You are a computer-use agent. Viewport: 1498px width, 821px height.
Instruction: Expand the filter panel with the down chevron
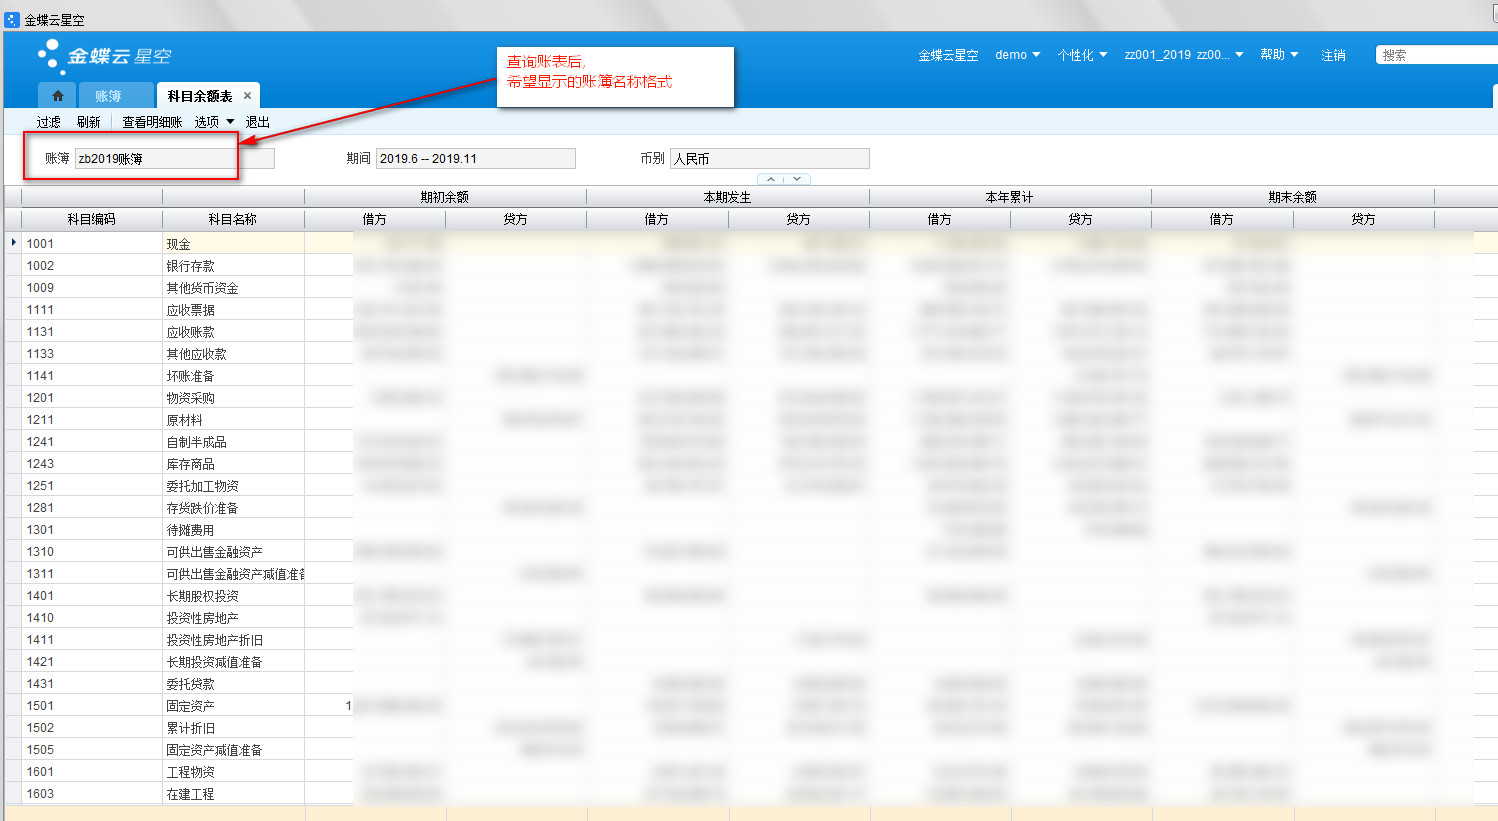pos(797,179)
